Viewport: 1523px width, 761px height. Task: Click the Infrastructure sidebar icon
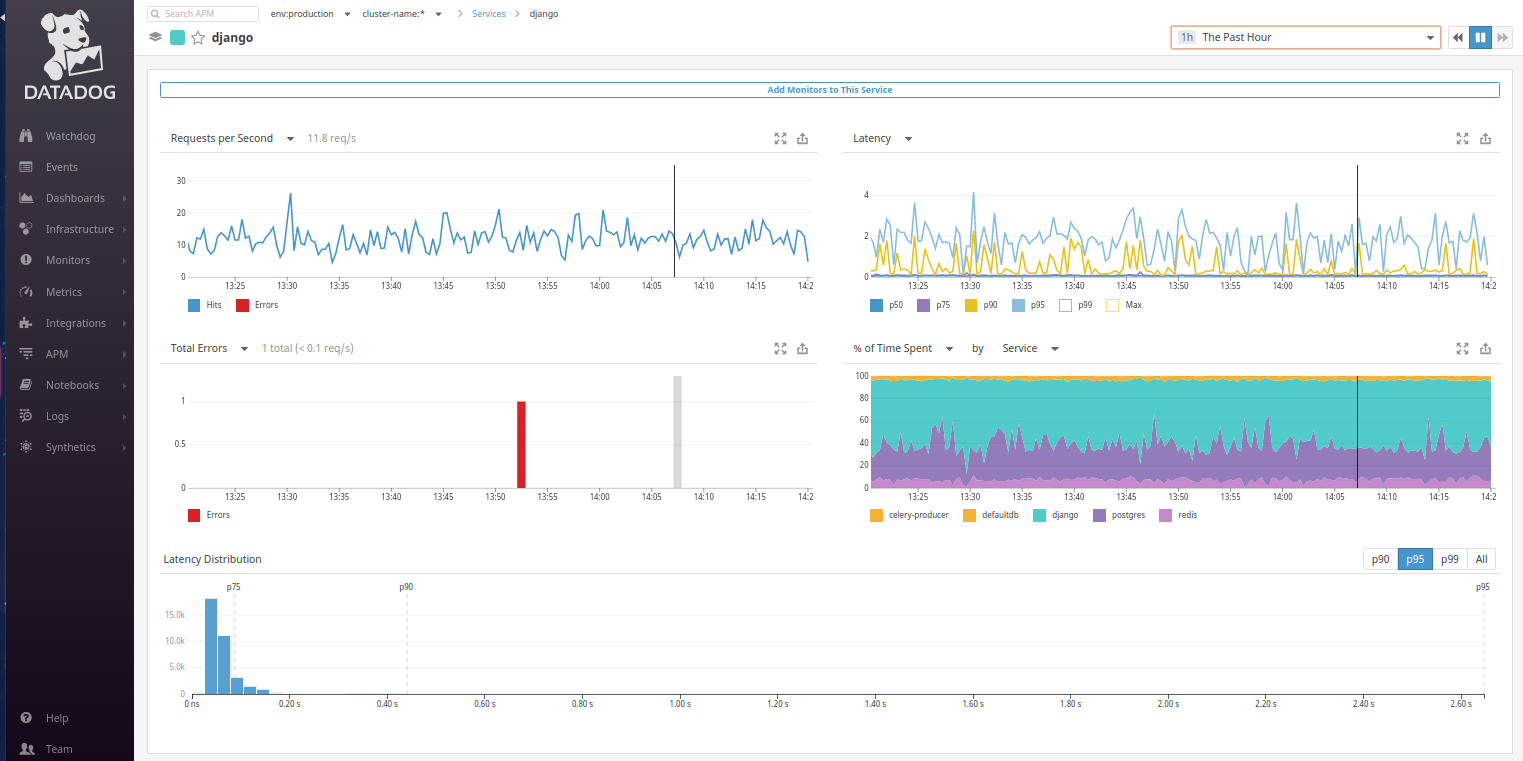pos(26,229)
